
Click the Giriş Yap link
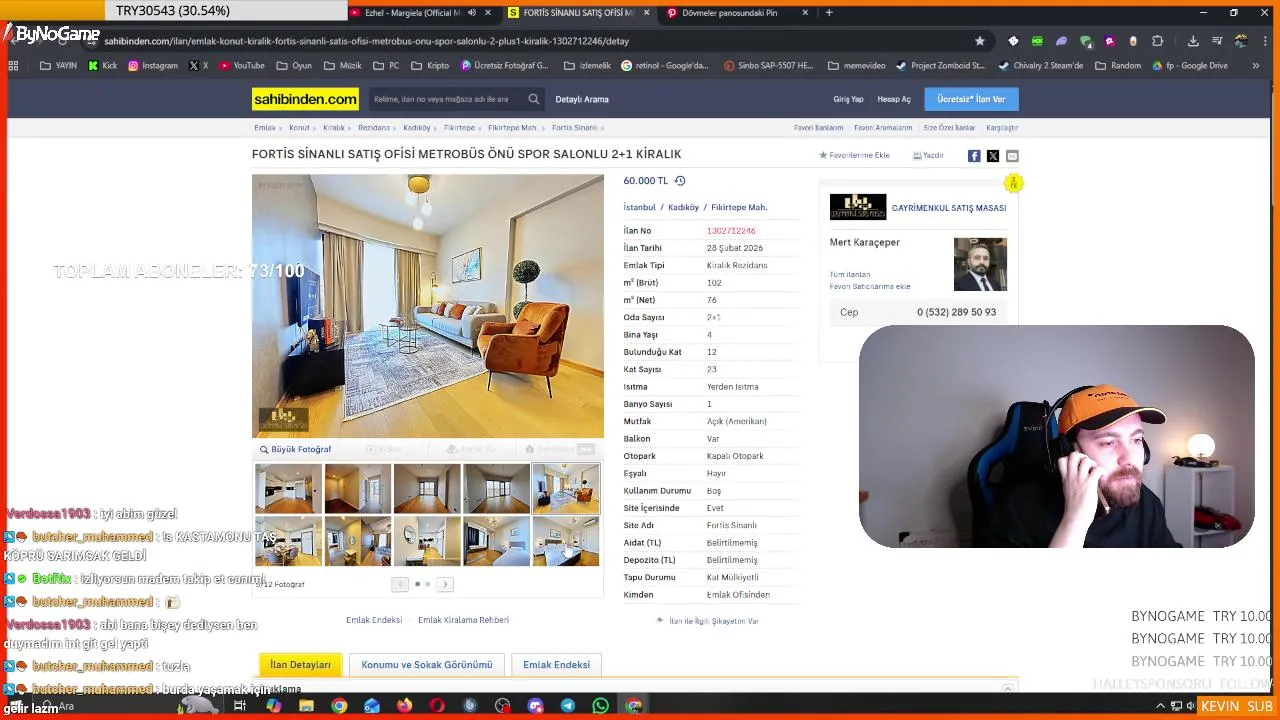(x=848, y=99)
